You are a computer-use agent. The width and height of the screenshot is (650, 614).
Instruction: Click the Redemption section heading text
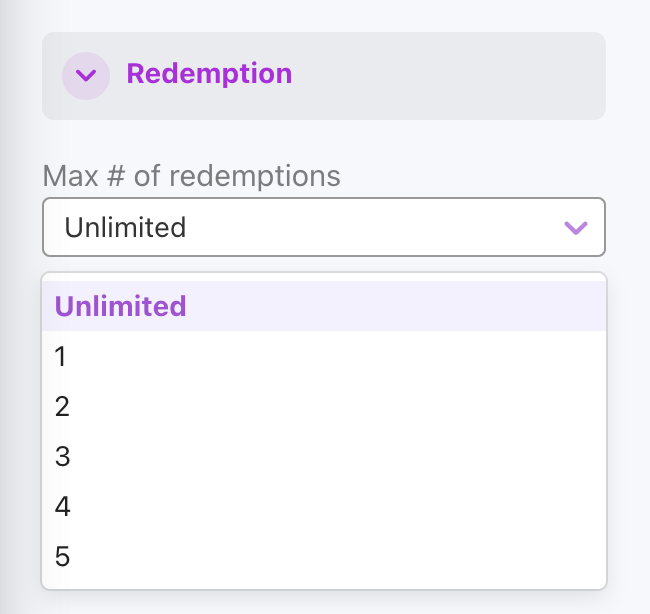coord(209,74)
